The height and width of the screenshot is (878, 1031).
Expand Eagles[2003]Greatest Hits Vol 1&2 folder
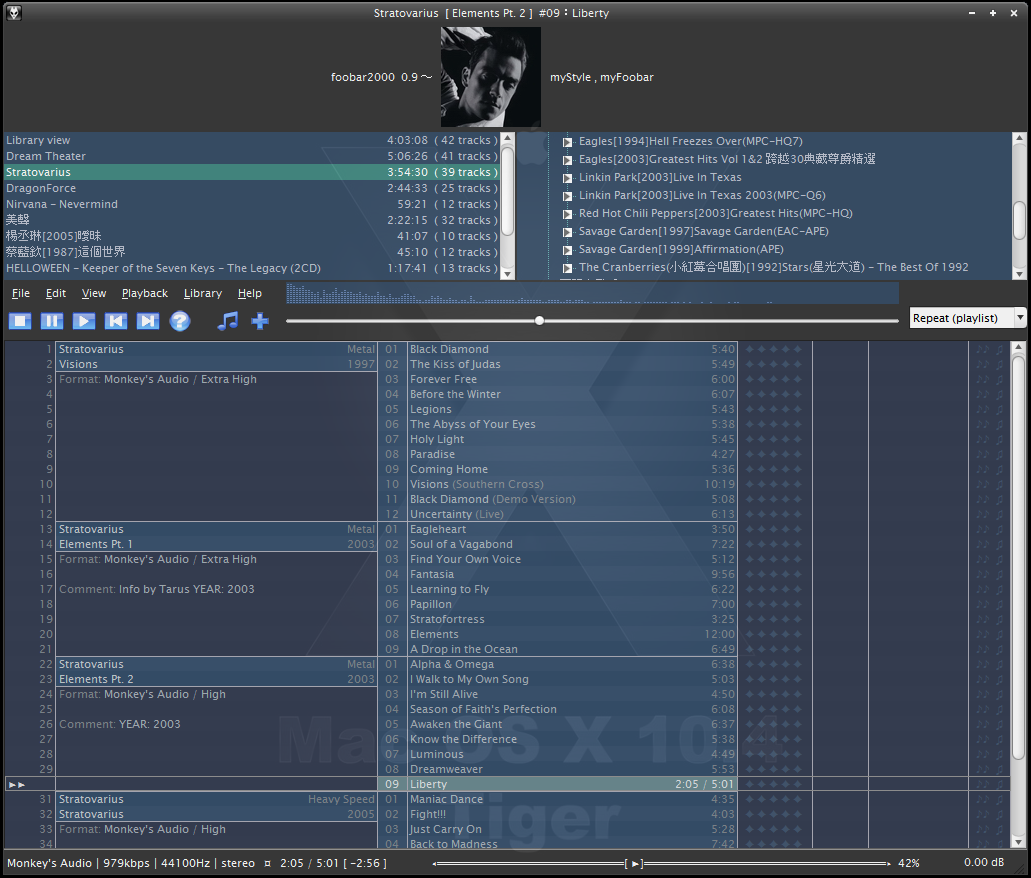click(567, 160)
